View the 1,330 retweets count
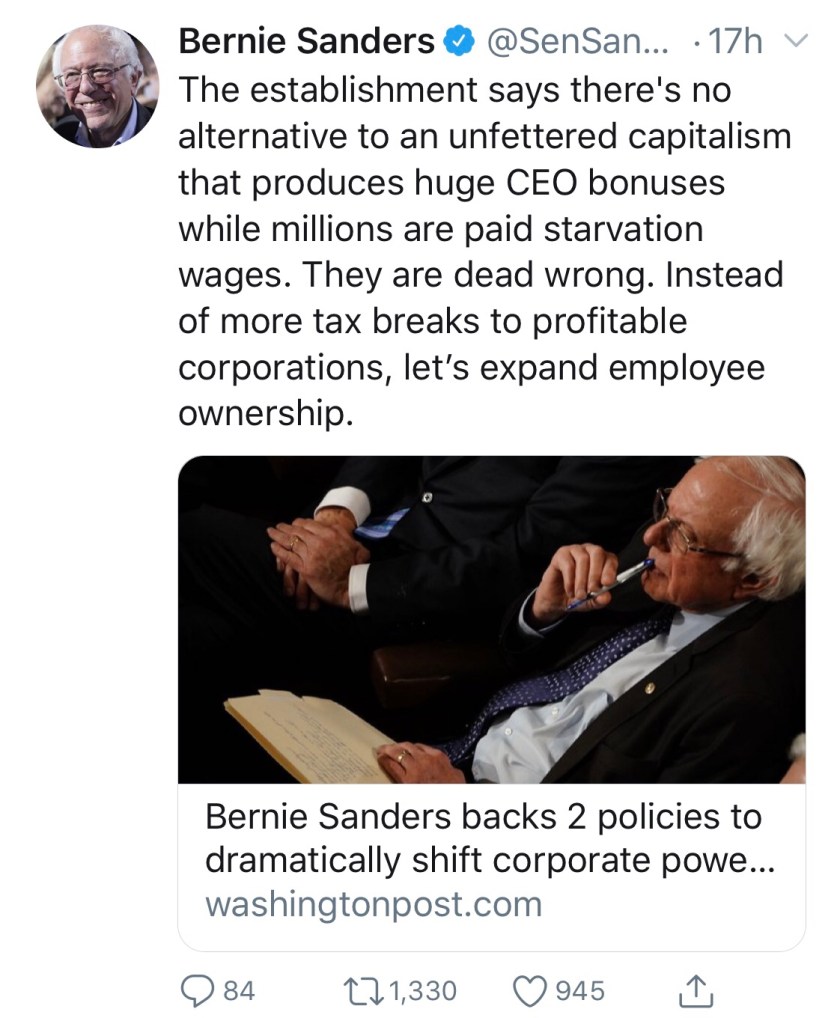This screenshot has height=1018, width=840. tap(423, 991)
